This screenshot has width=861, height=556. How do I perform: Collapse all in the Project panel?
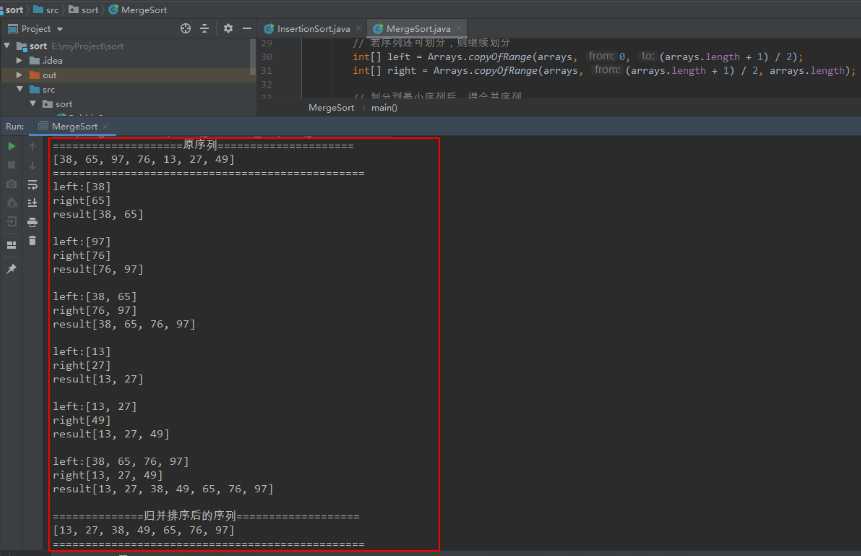206,29
